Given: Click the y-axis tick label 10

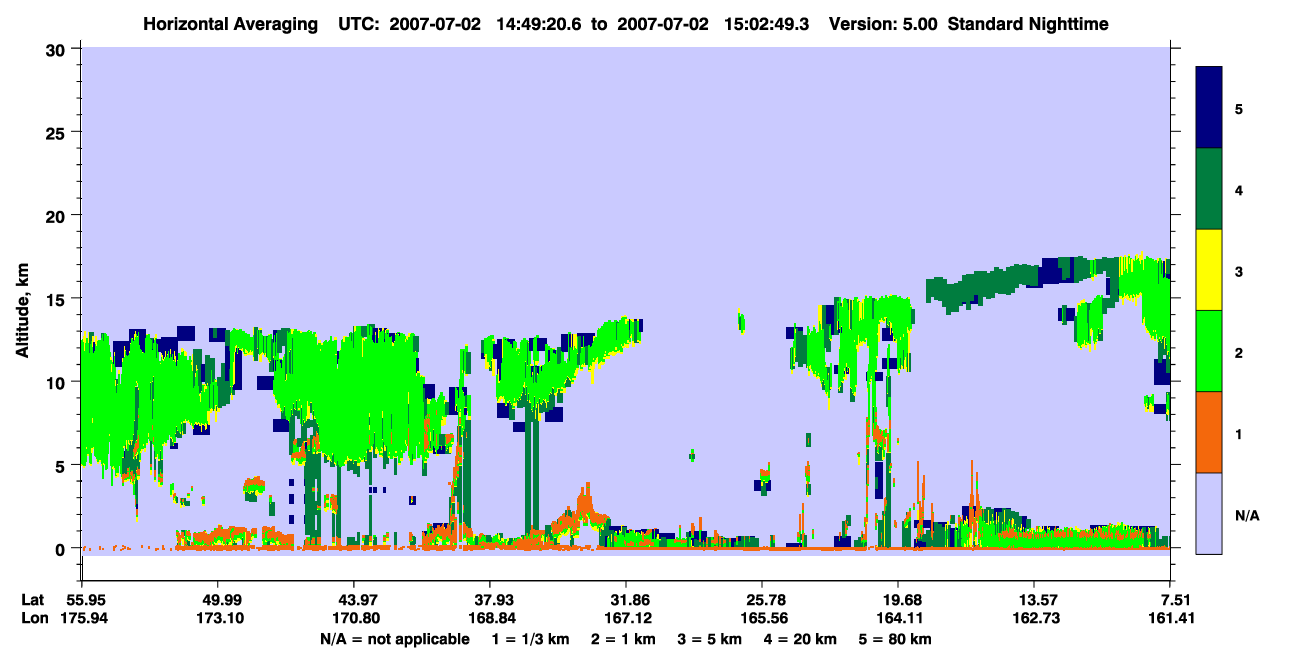Looking at the screenshot, I should click(x=58, y=382).
